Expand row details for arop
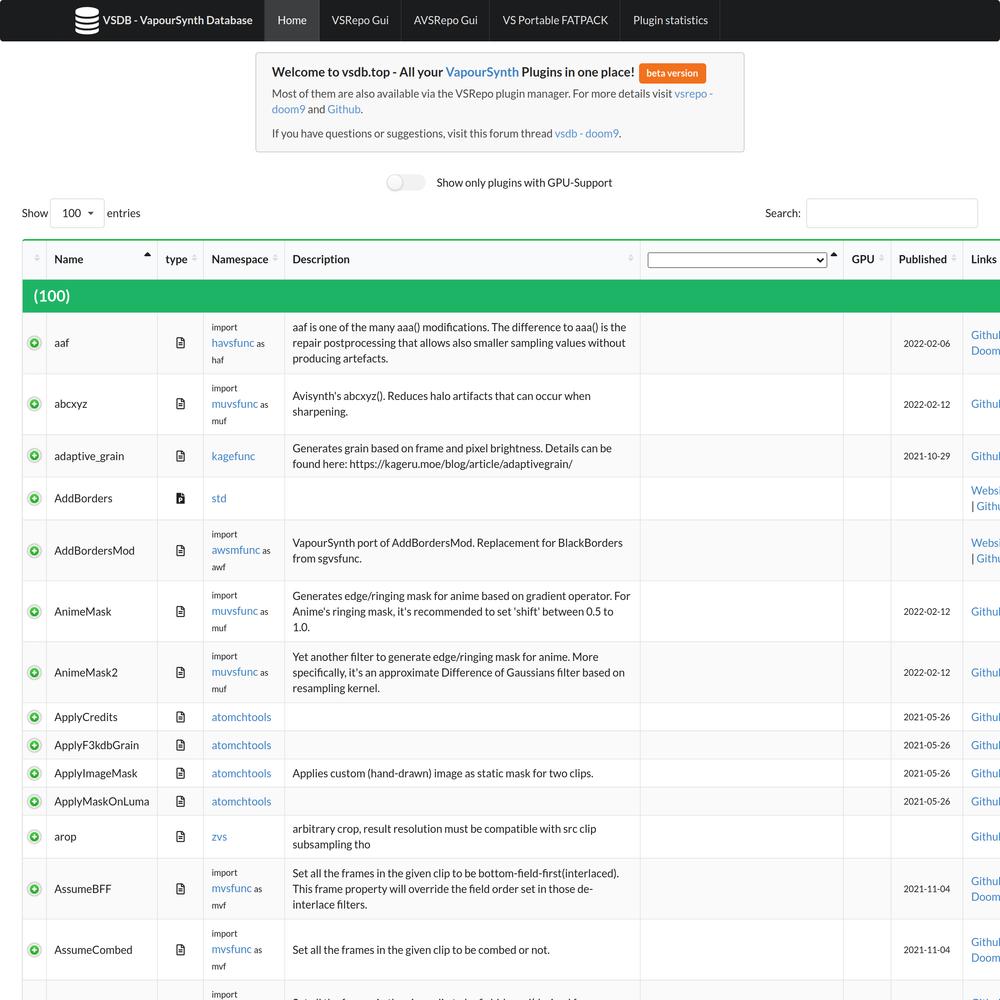This screenshot has height=1000, width=1000. tap(34, 837)
